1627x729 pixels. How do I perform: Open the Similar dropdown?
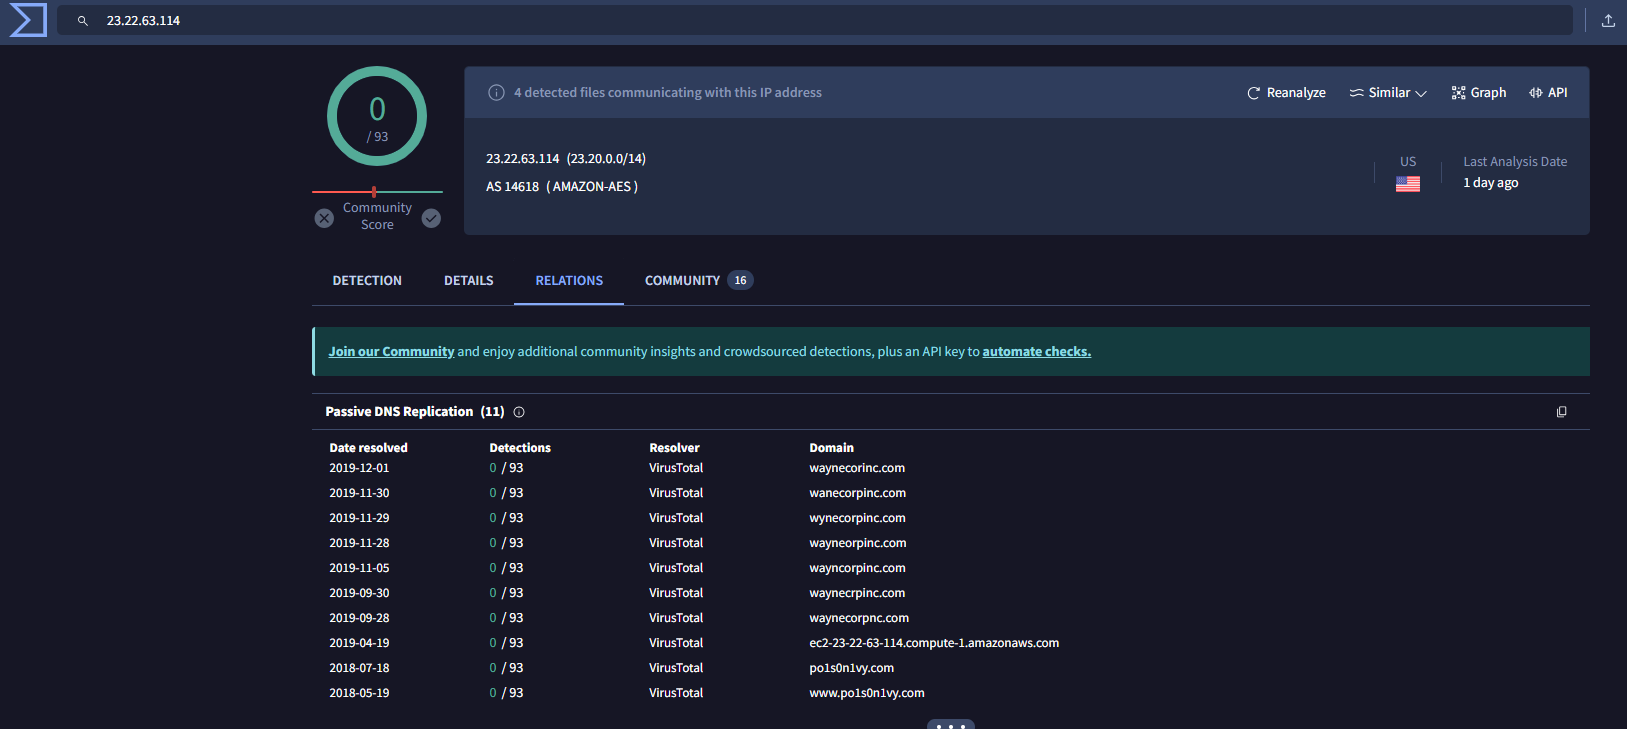click(x=1388, y=92)
